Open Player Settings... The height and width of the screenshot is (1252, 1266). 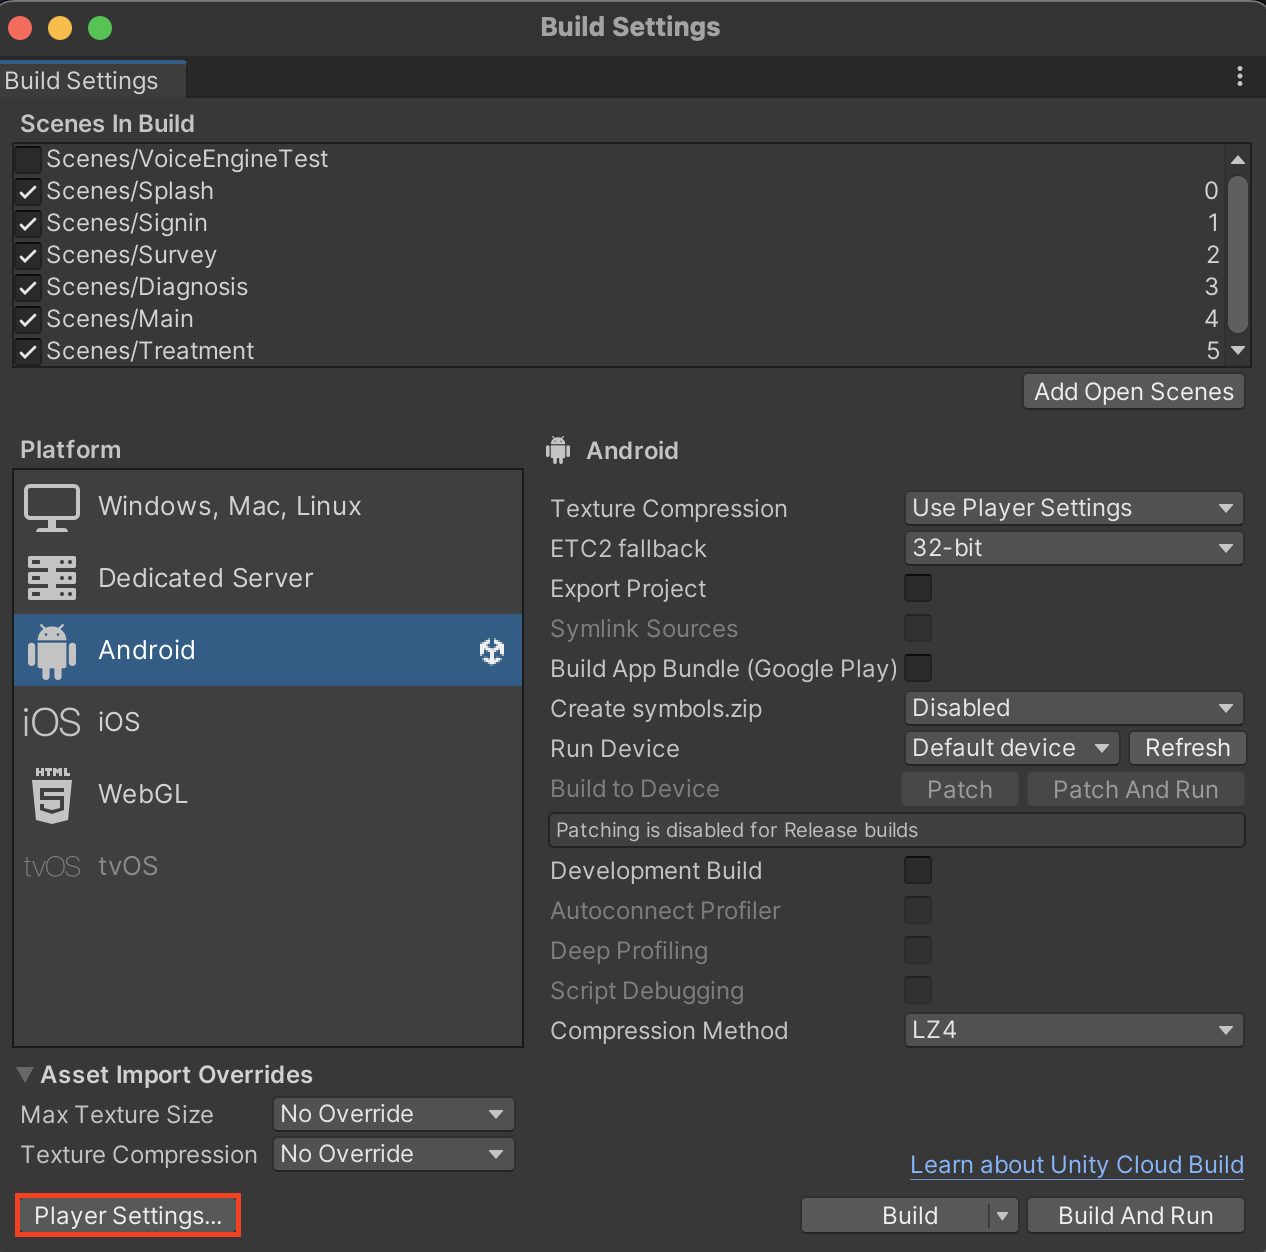point(128,1216)
